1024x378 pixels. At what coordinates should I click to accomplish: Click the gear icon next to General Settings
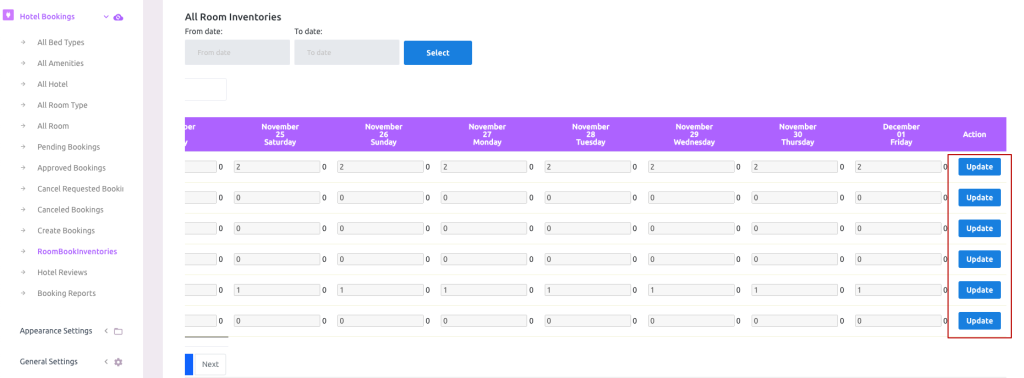[x=118, y=362]
